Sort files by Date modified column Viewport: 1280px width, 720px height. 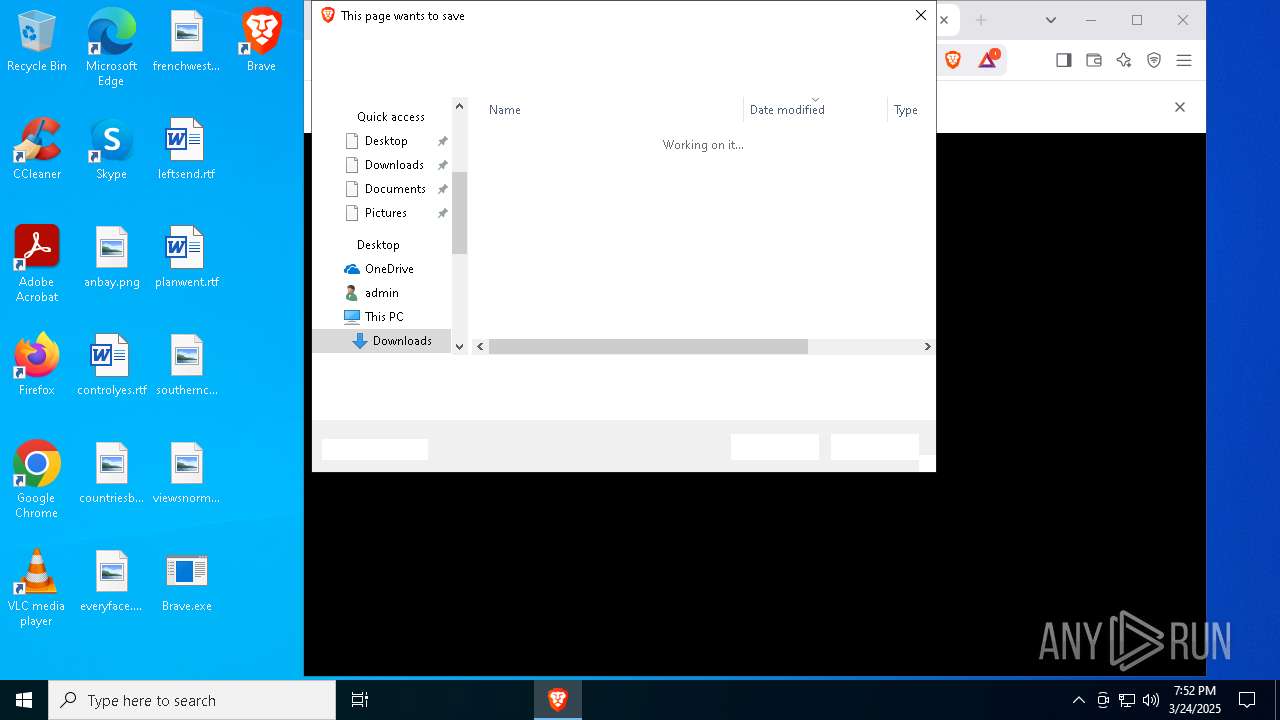pos(815,110)
